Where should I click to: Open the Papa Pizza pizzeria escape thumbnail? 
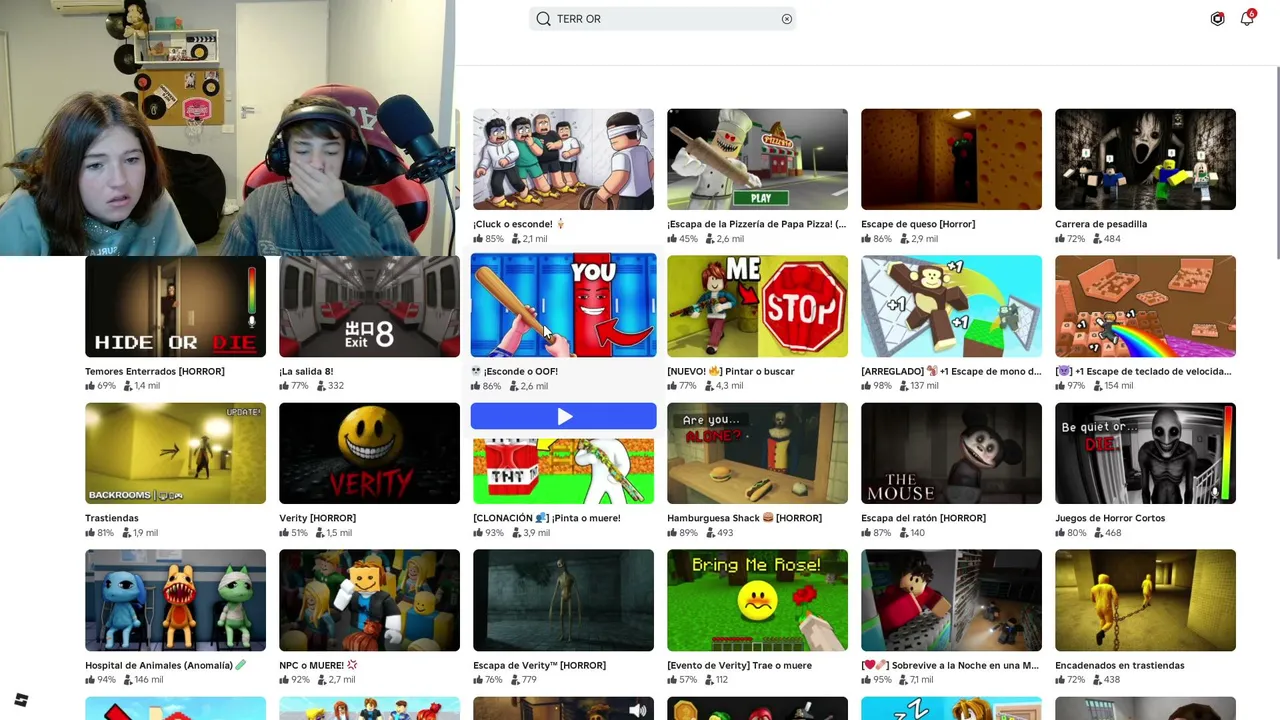(757, 159)
